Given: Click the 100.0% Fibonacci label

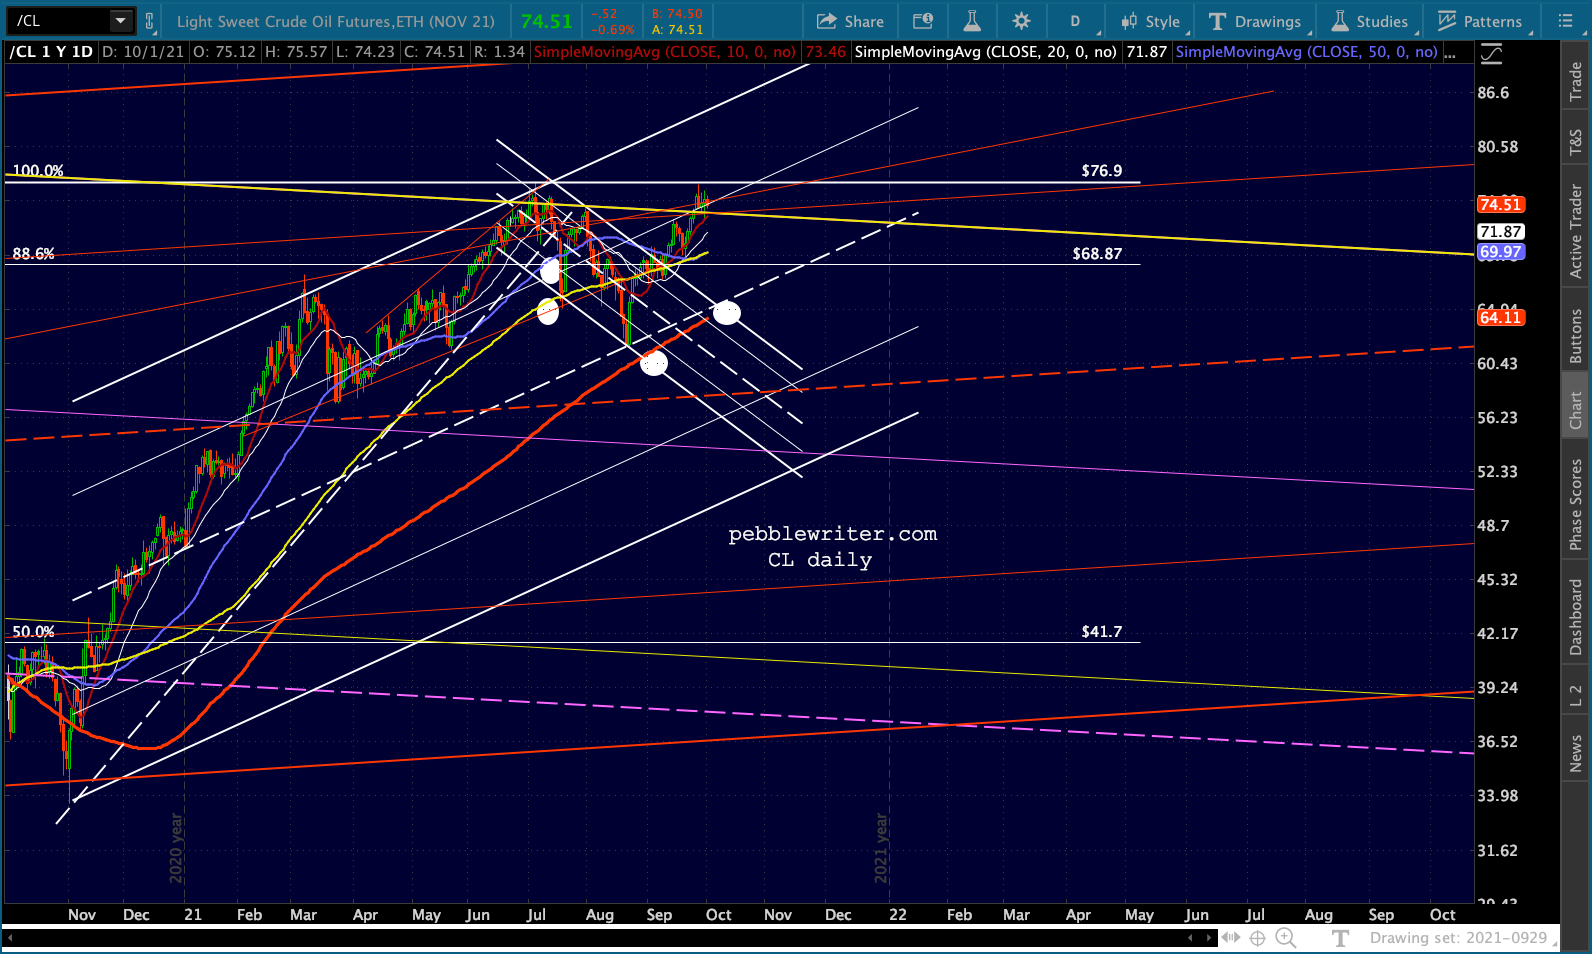Looking at the screenshot, I should coord(38,171).
